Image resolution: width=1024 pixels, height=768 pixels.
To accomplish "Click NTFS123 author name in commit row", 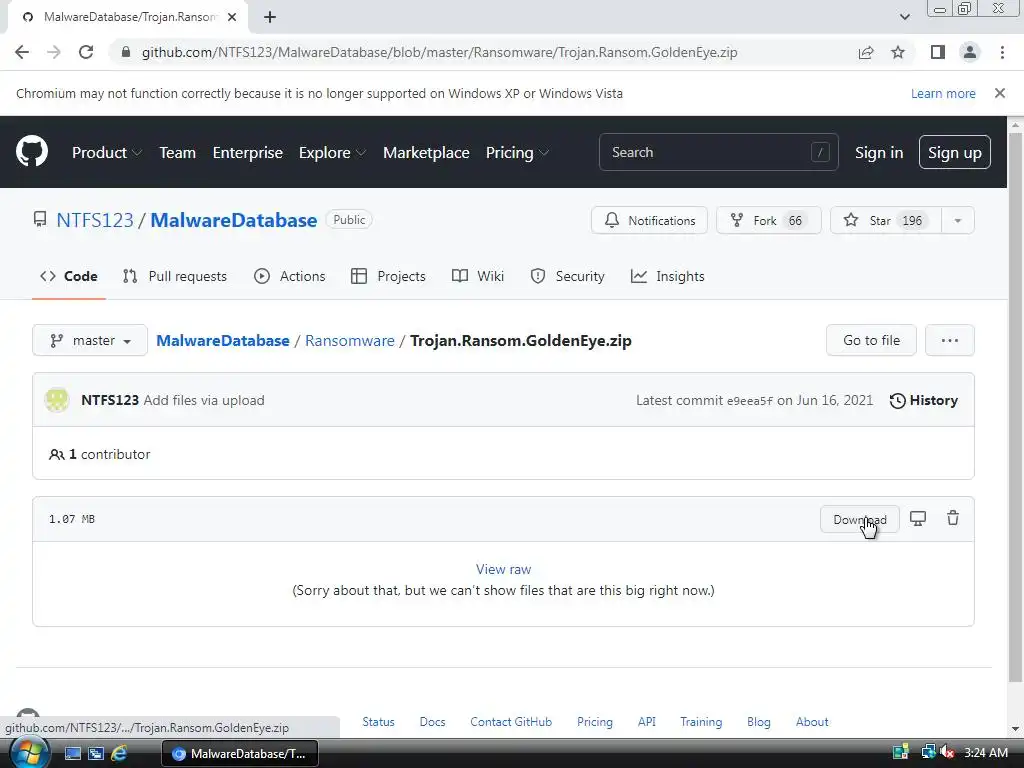I will click(110, 400).
